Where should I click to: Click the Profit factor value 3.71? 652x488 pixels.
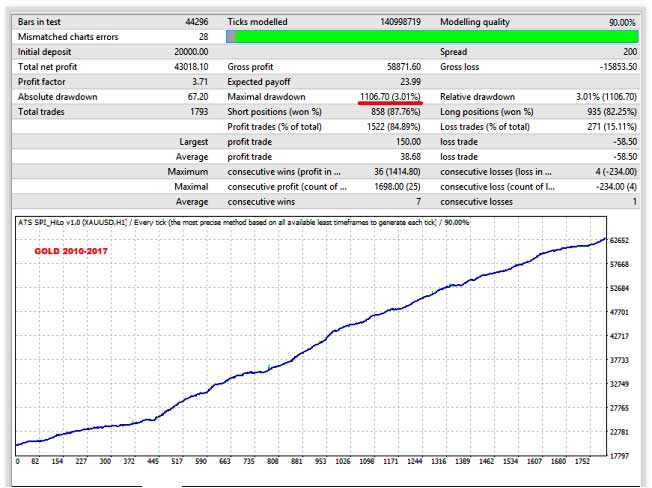[x=200, y=81]
